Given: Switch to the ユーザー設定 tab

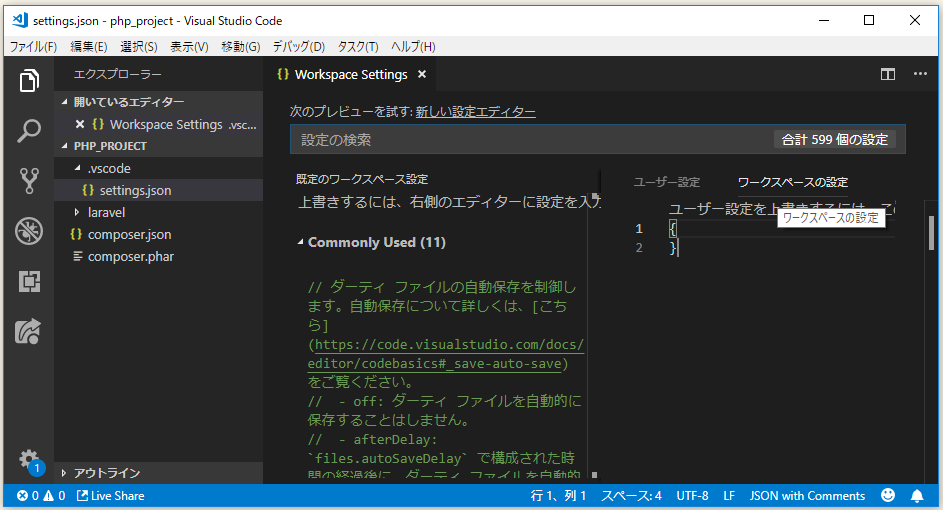Looking at the screenshot, I should (x=666, y=182).
